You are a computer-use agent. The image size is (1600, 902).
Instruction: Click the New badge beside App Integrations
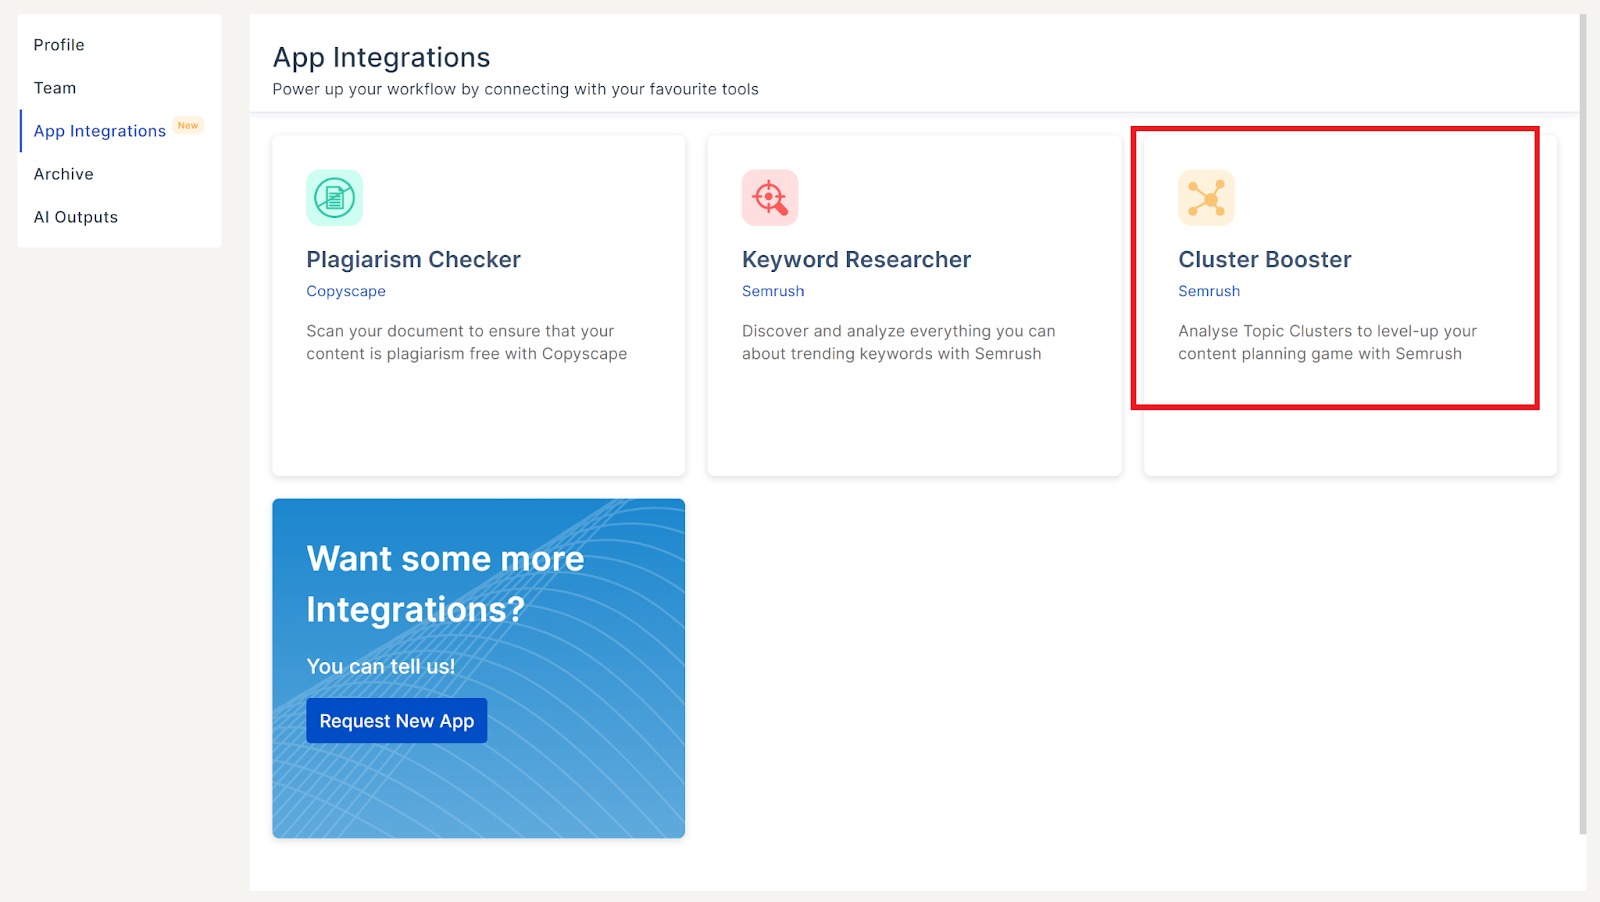[x=188, y=126]
